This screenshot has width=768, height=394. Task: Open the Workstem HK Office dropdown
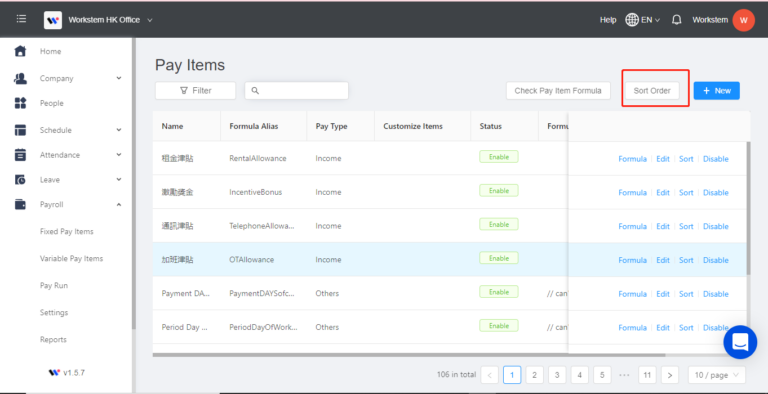tap(111, 20)
